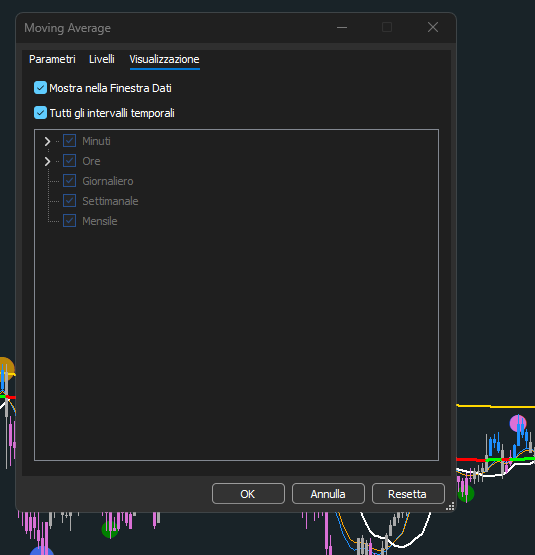The image size is (535, 555).
Task: Toggle the Settimanale checkbox
Action: [x=69, y=201]
